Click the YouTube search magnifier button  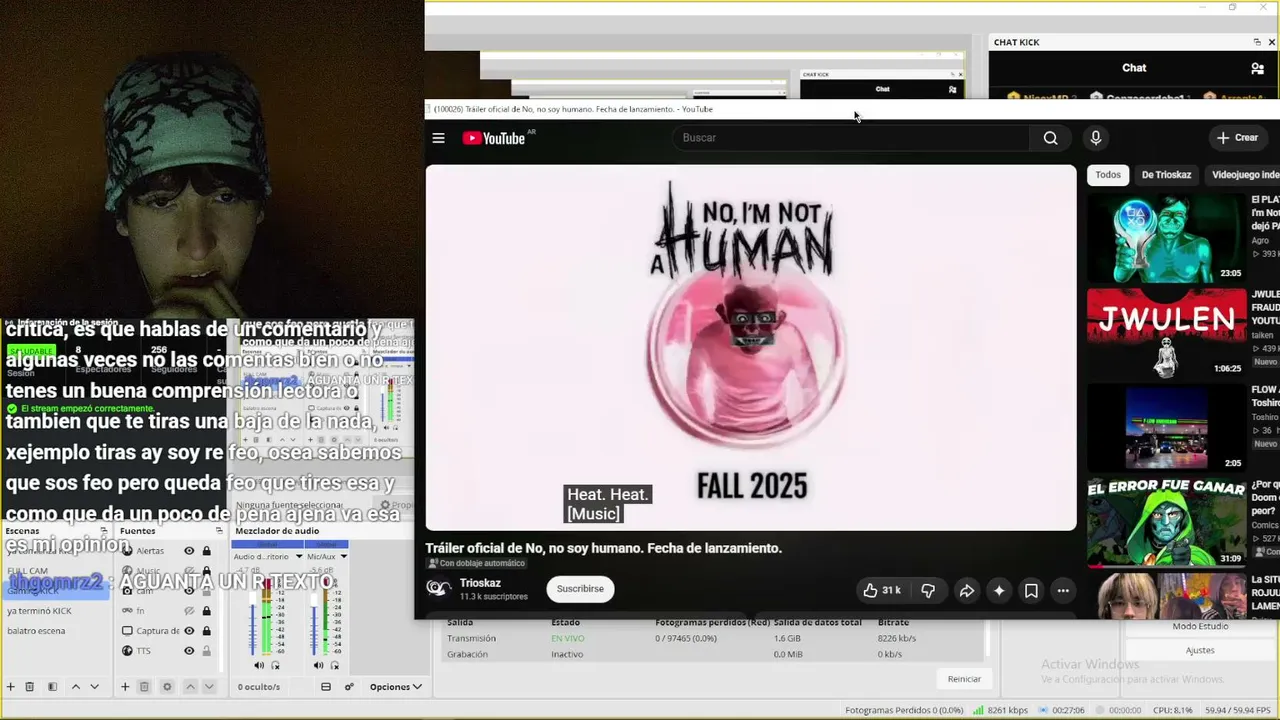(x=1050, y=138)
